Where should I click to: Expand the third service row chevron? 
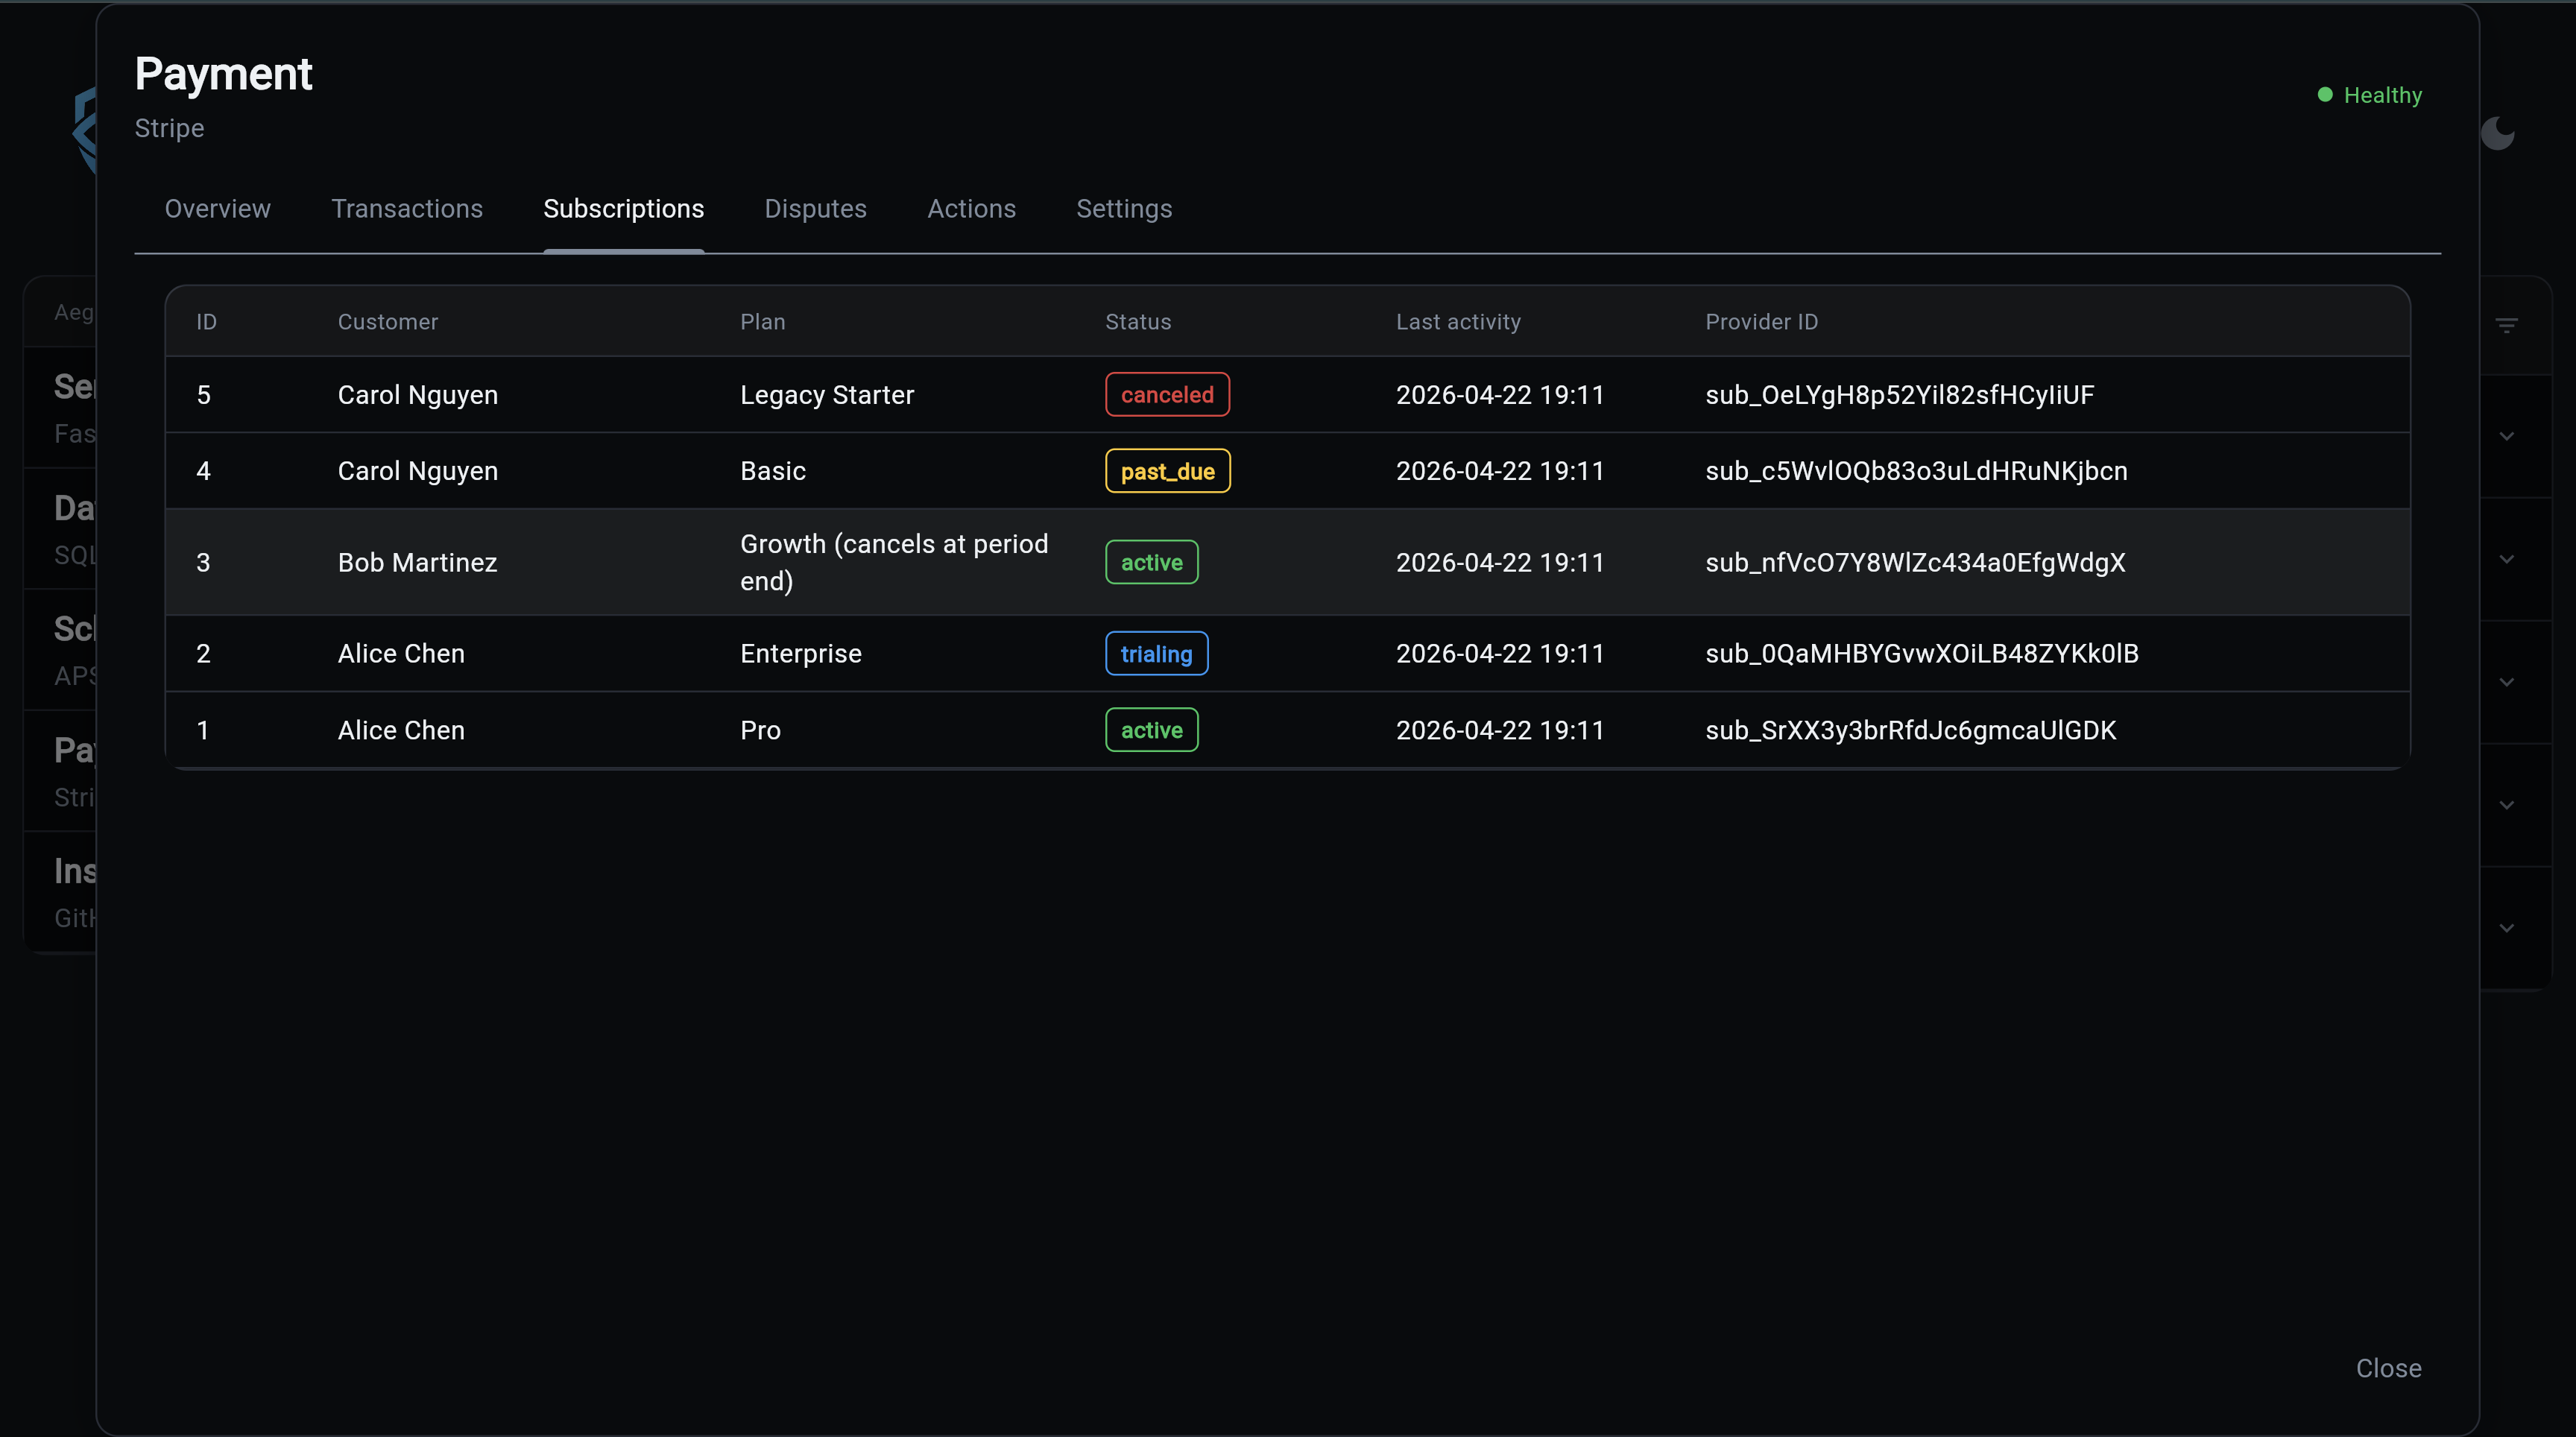pyautogui.click(x=2506, y=682)
